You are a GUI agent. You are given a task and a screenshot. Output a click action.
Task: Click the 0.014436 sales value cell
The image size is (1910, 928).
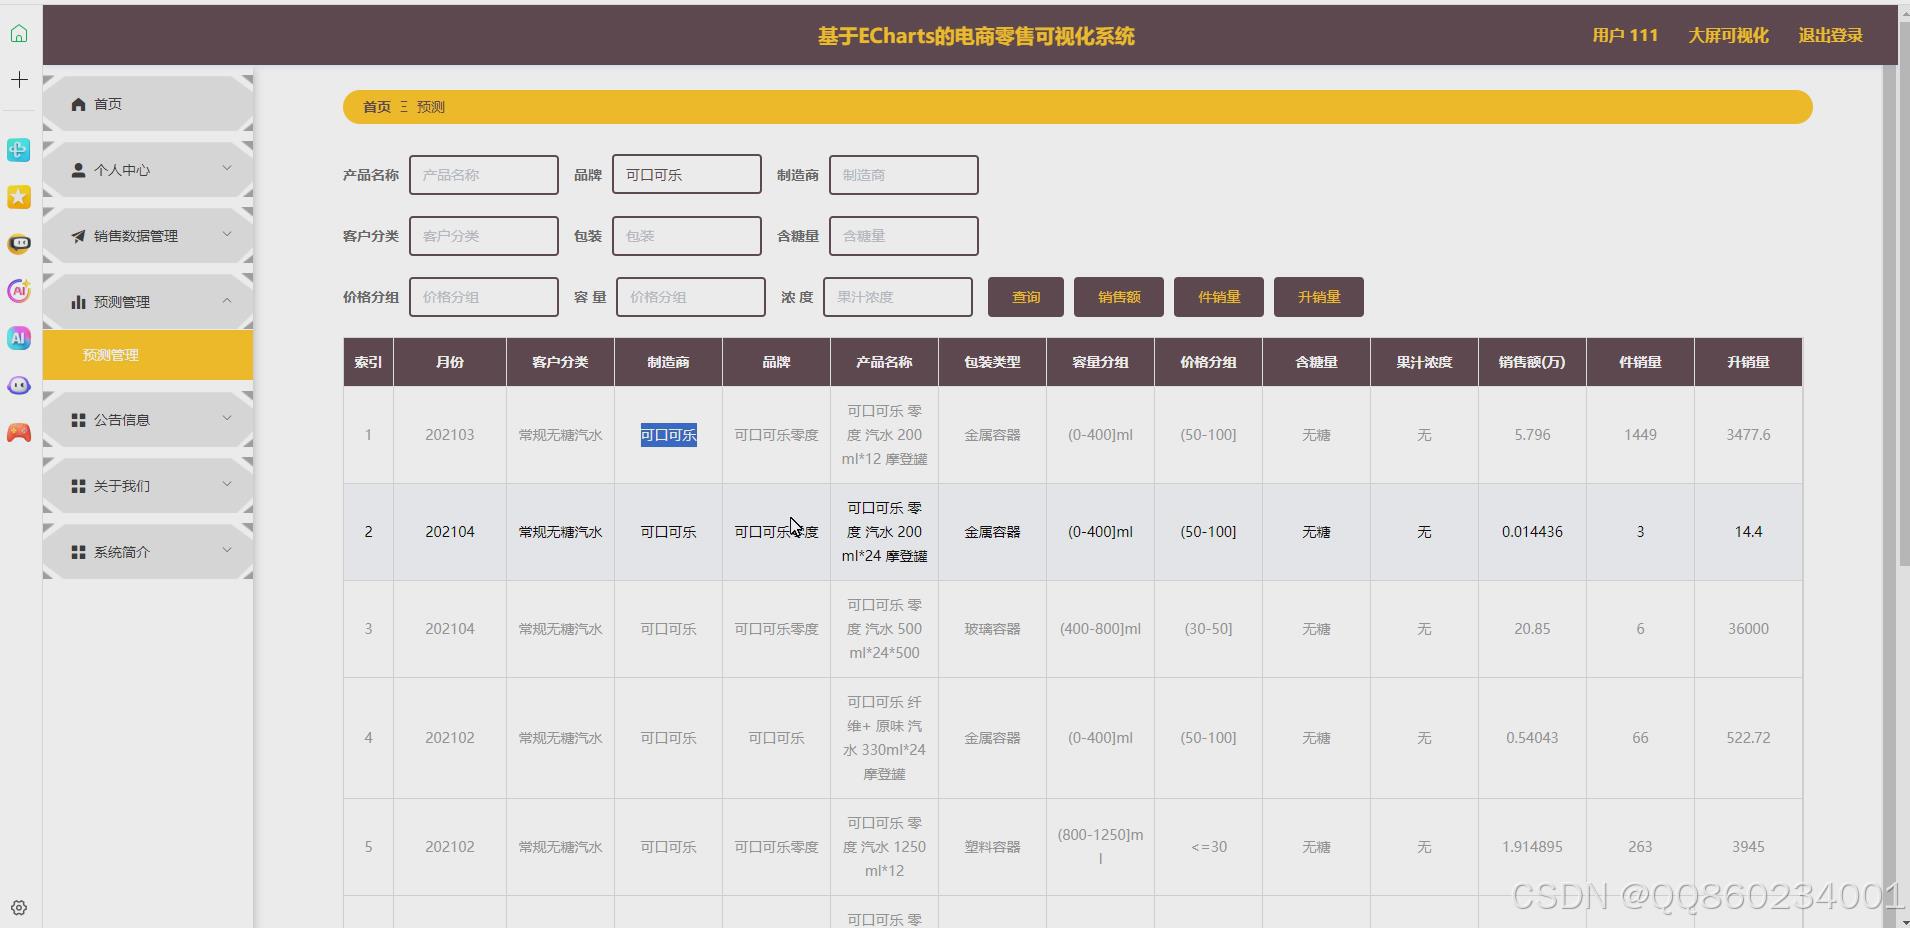pos(1532,532)
